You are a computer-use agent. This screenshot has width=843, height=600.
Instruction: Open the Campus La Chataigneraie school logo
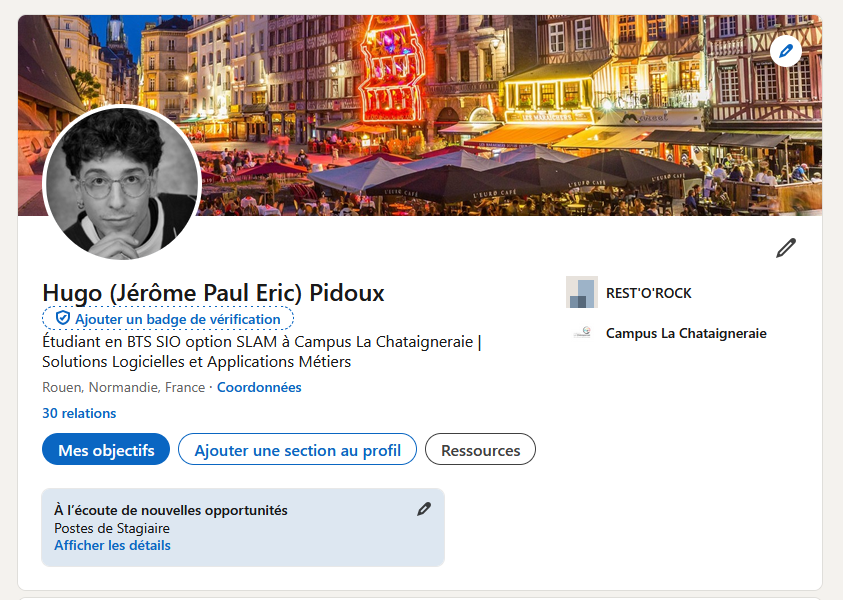point(582,333)
